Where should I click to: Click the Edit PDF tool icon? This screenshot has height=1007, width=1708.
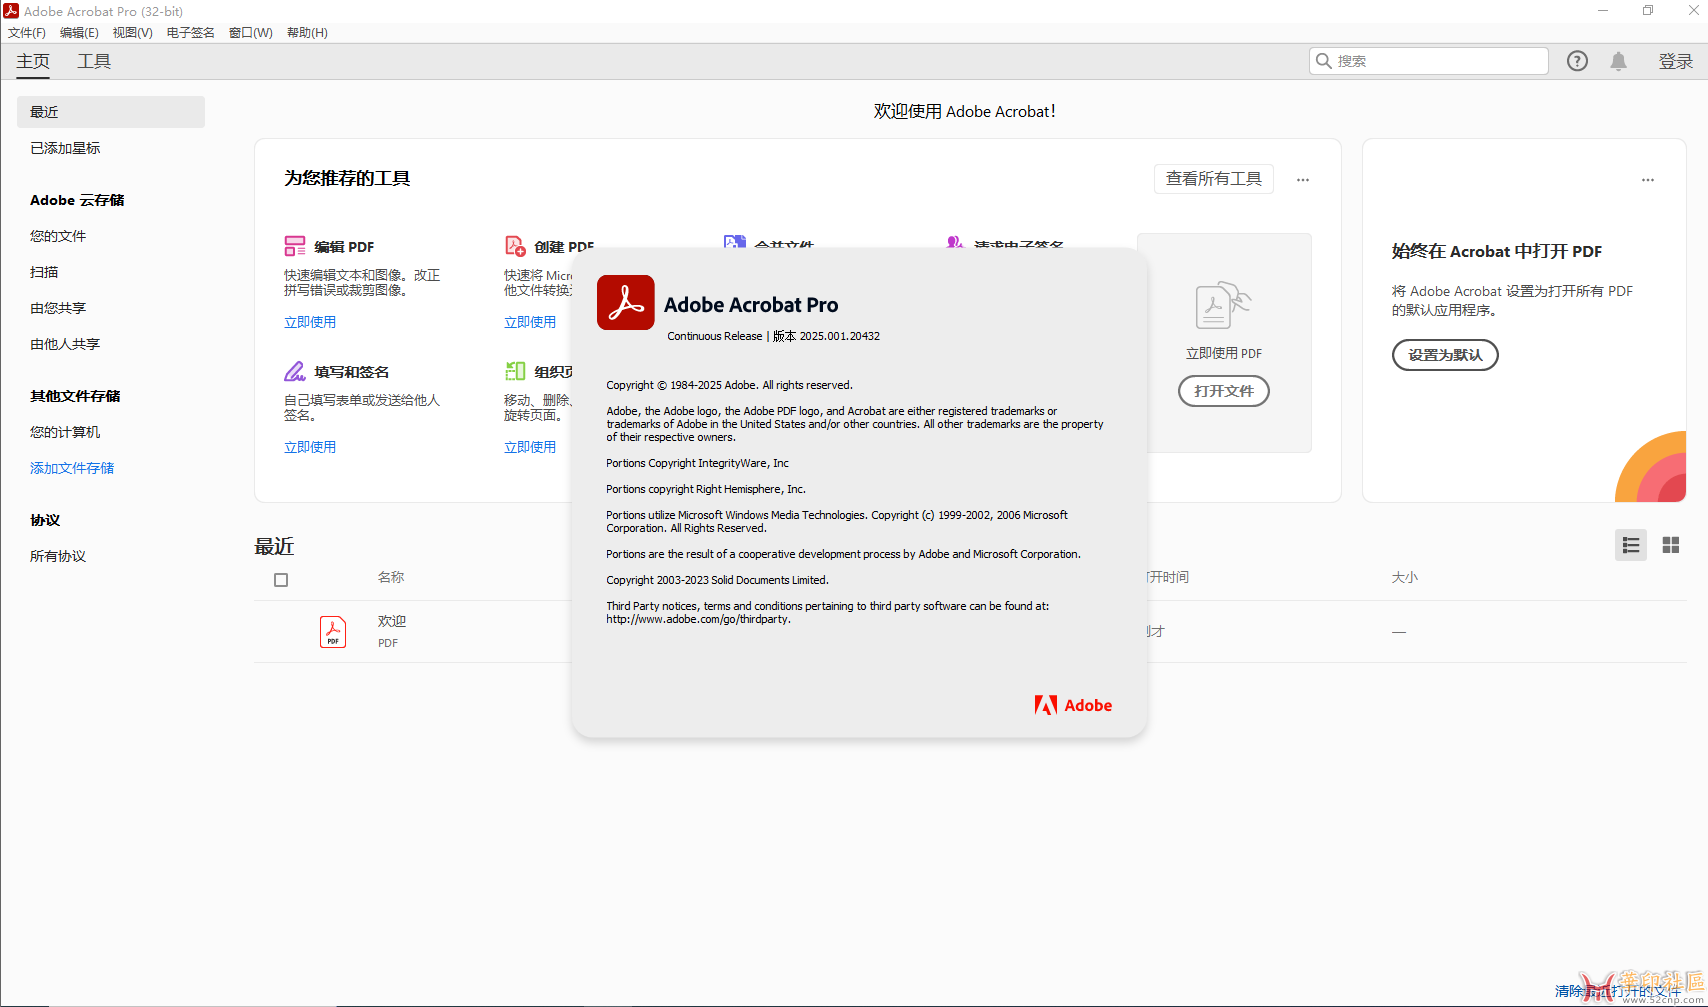click(x=295, y=246)
